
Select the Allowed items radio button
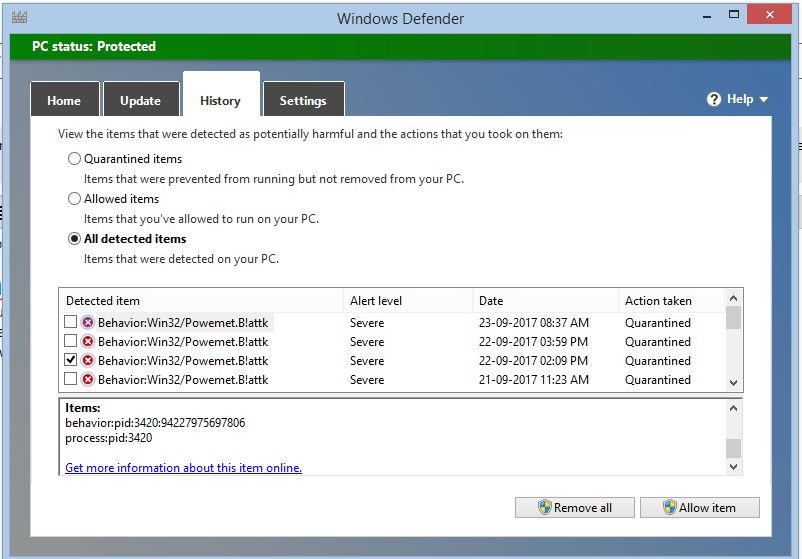[74, 198]
